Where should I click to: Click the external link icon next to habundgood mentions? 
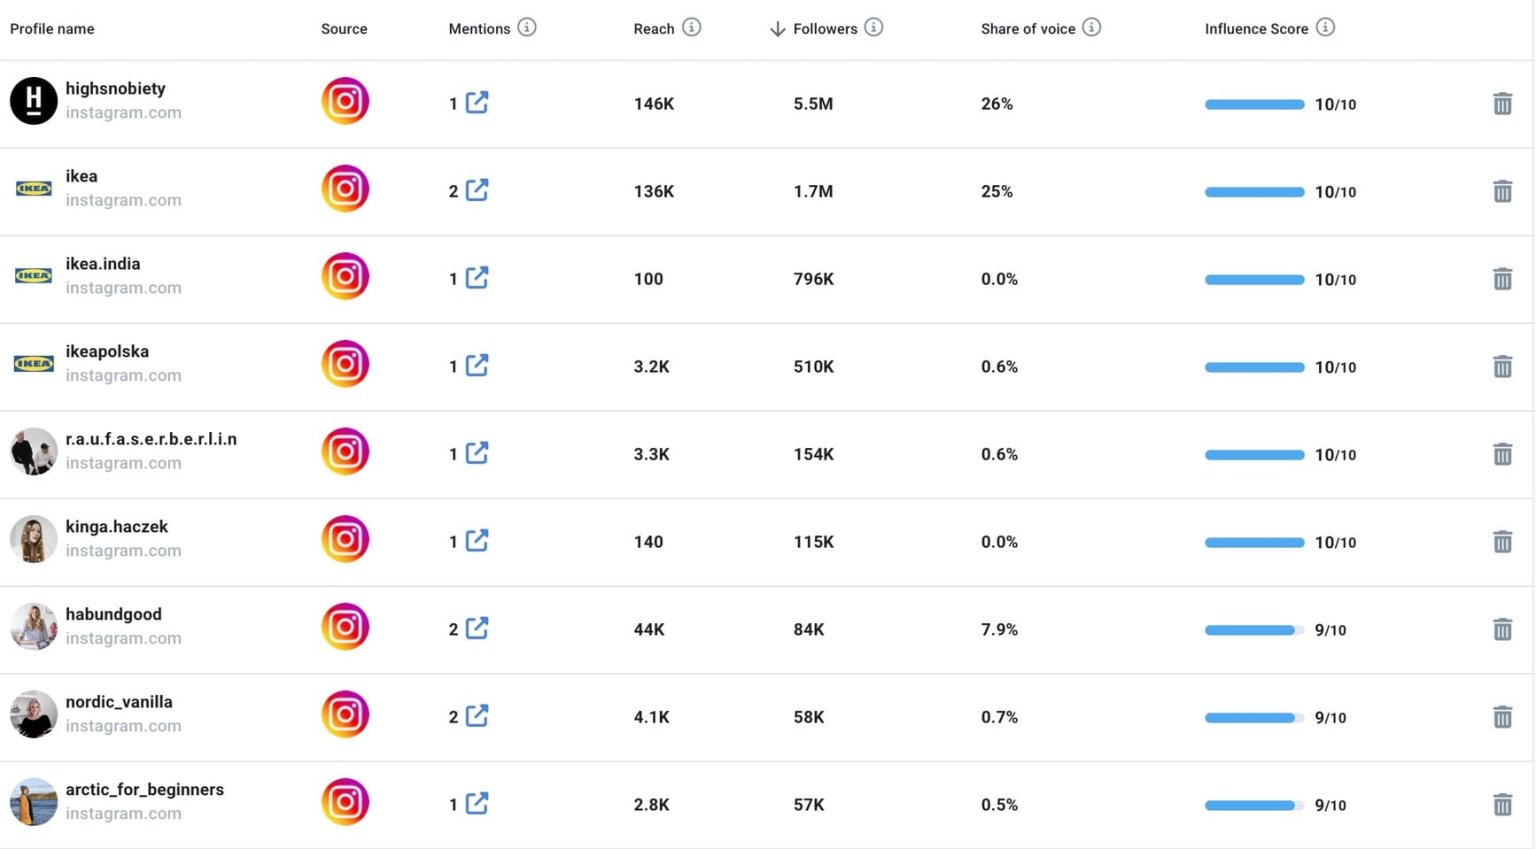click(479, 628)
